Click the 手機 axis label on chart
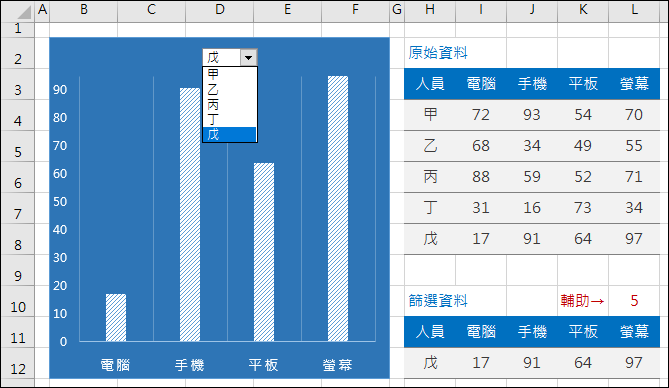669x388 pixels. click(189, 365)
